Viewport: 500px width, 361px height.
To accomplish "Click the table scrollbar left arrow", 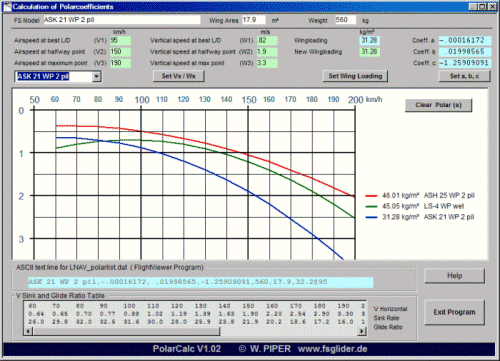I will pos(28,331).
